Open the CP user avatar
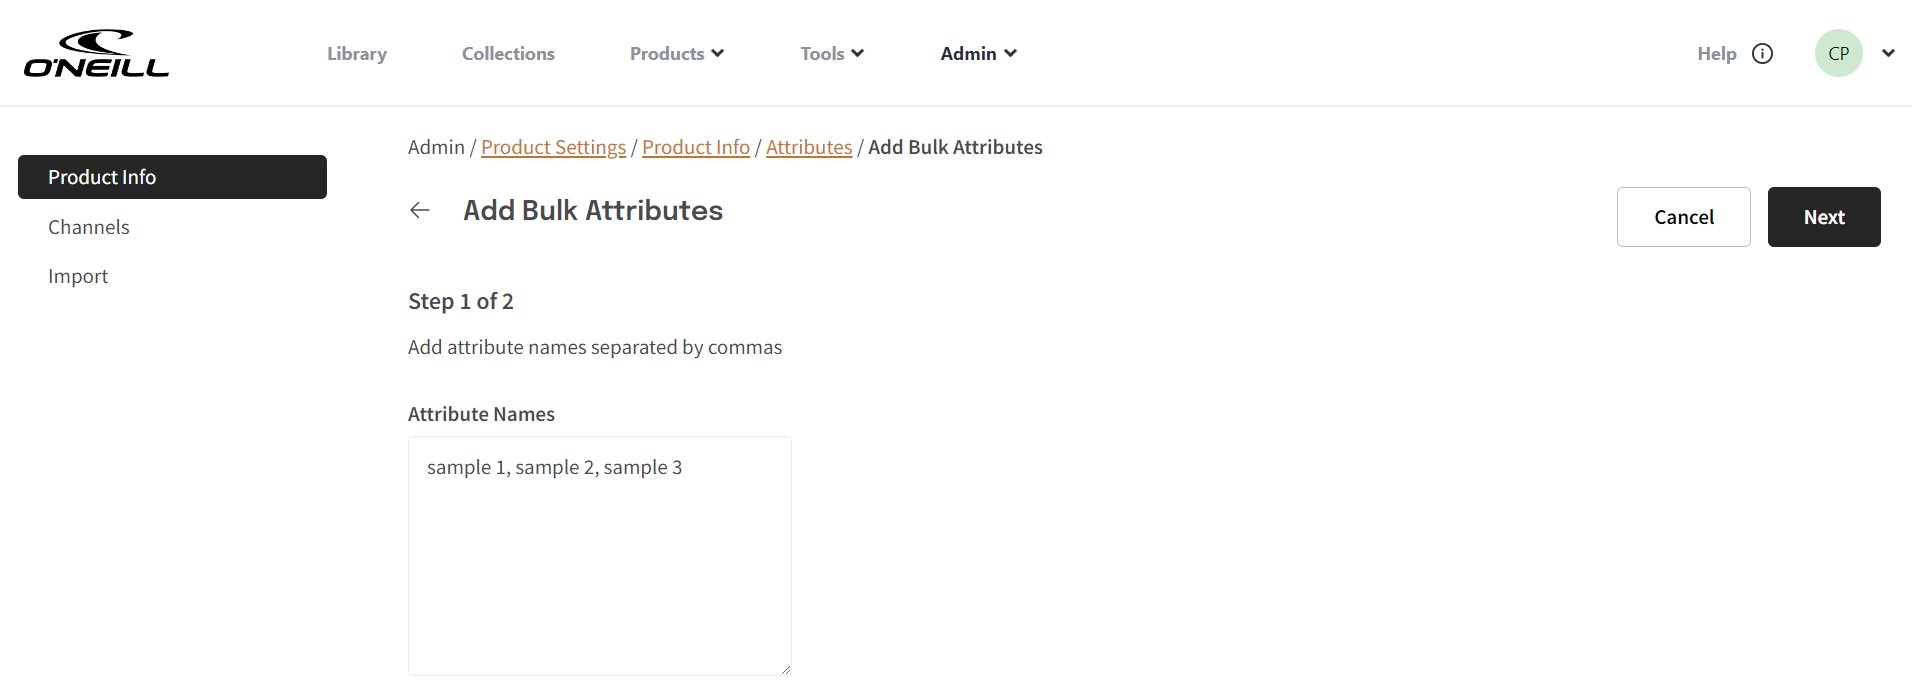This screenshot has width=1912, height=681. [1838, 53]
